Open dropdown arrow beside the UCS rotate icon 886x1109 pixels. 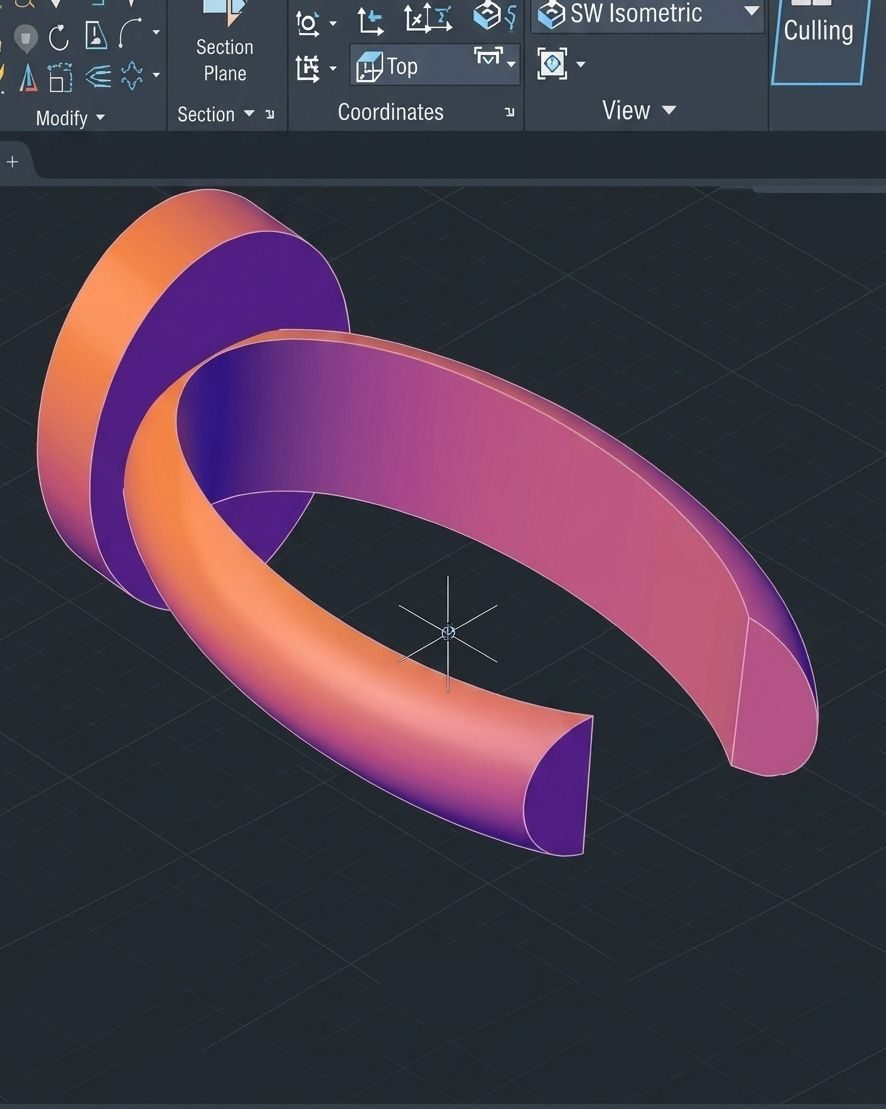click(332, 23)
